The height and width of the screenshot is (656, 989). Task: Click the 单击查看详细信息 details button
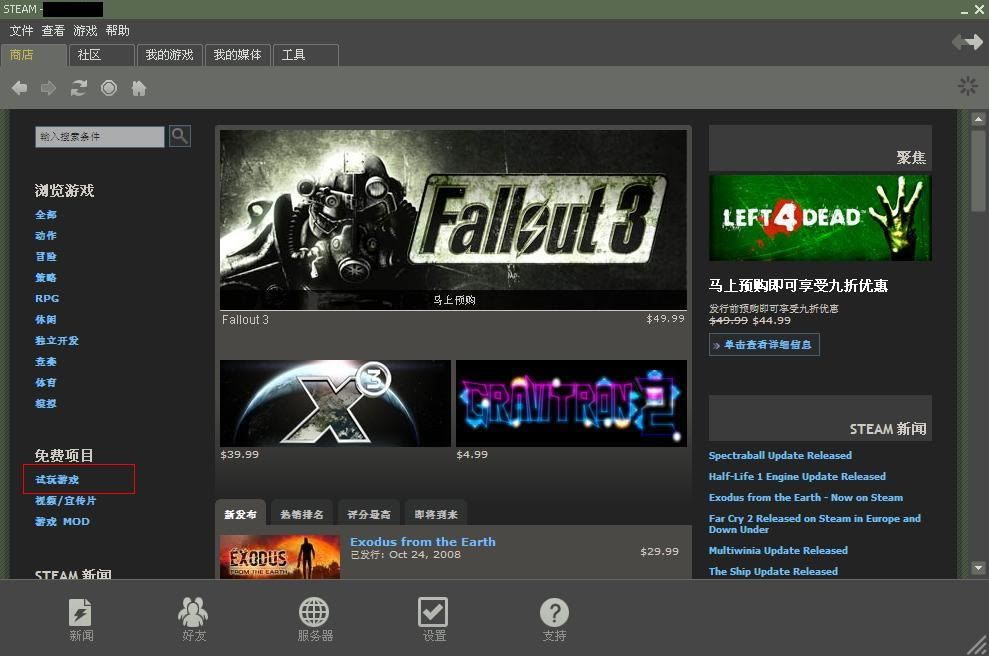[x=764, y=344]
